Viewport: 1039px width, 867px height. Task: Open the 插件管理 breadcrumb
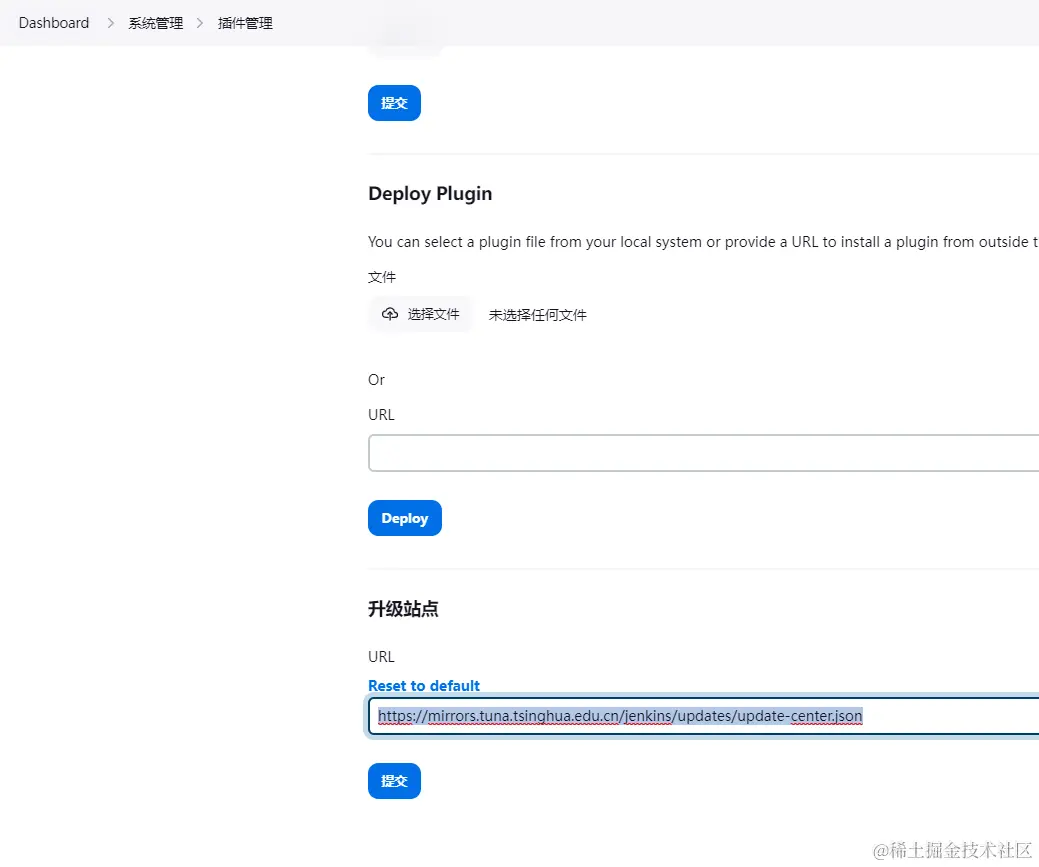(245, 23)
